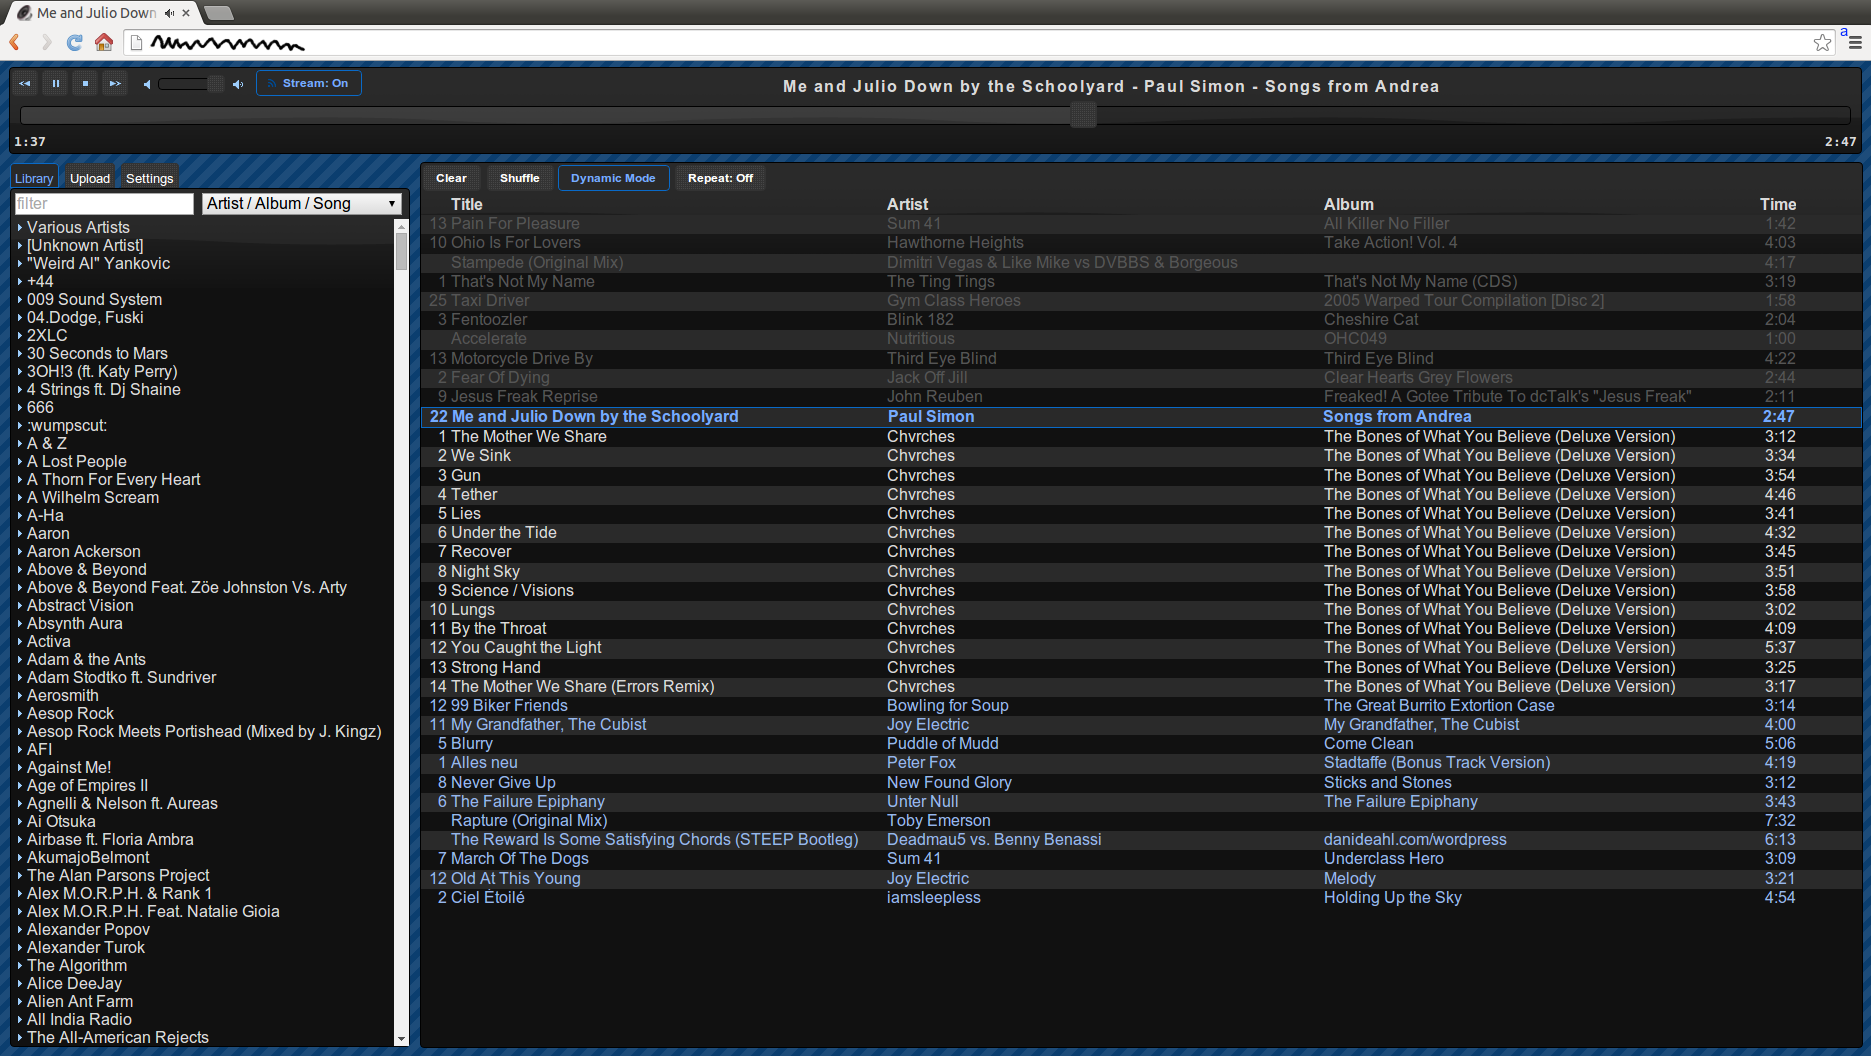Viewport: 1871px width, 1056px height.
Task: Switch to the Library tab
Action: [x=34, y=178]
